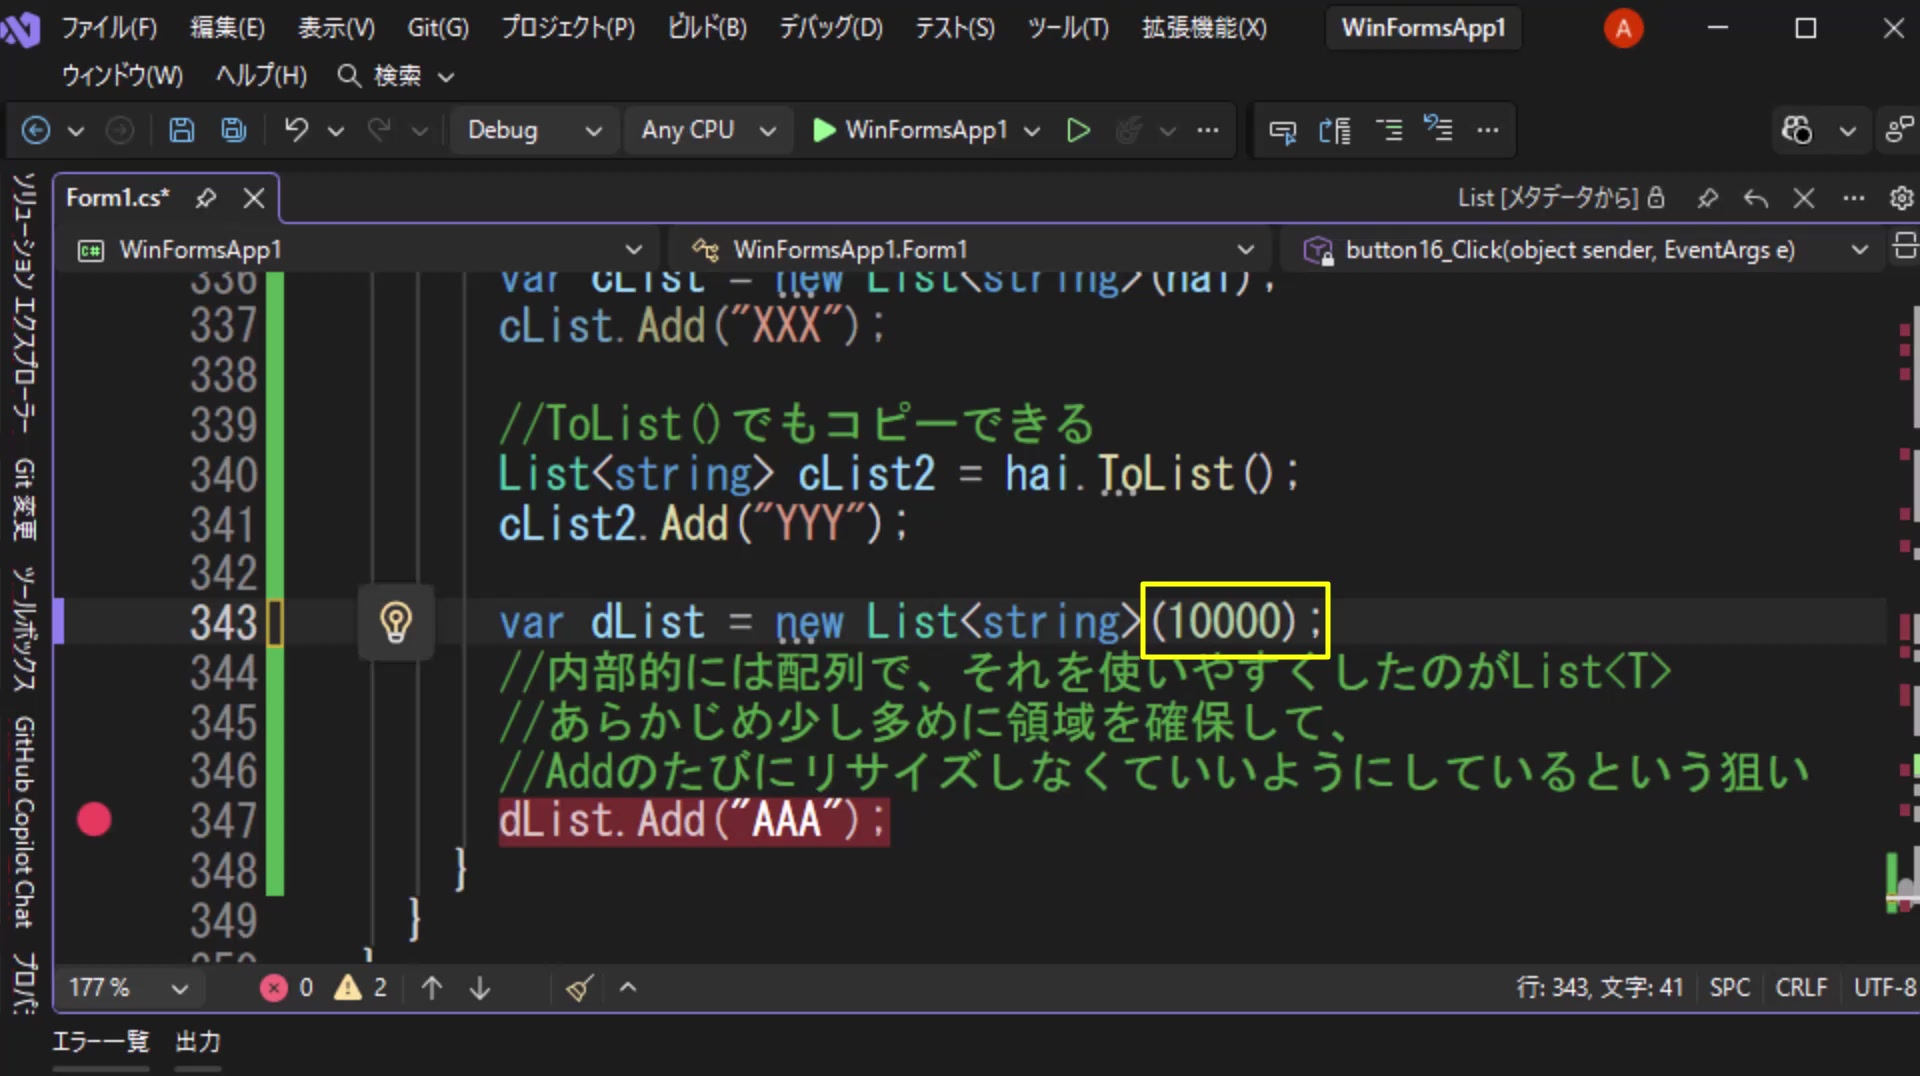Open the Debug configuration dropdown

535,130
